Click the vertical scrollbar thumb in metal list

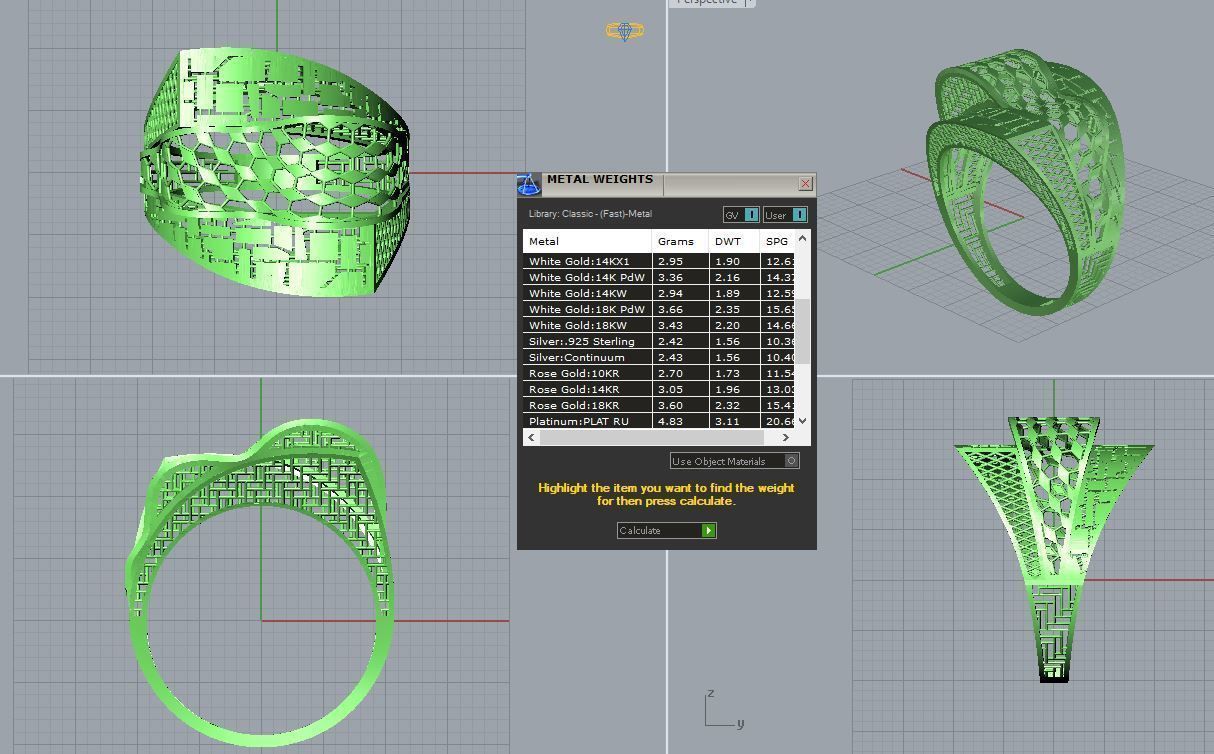tap(802, 332)
